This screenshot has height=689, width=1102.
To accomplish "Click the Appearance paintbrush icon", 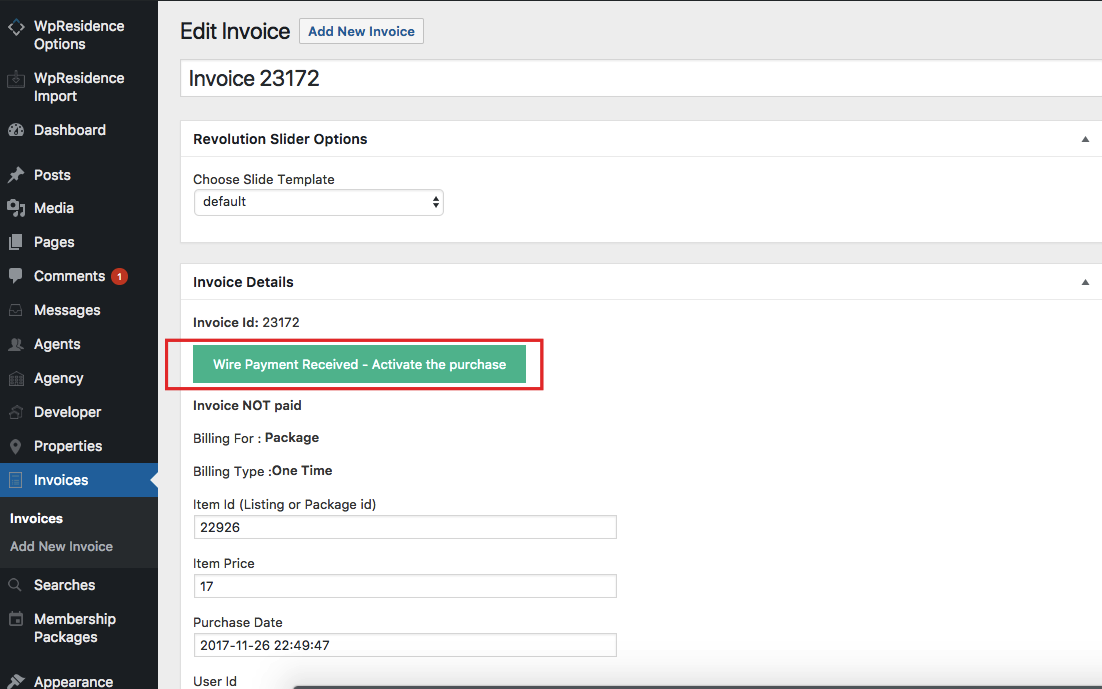I will [16, 681].
